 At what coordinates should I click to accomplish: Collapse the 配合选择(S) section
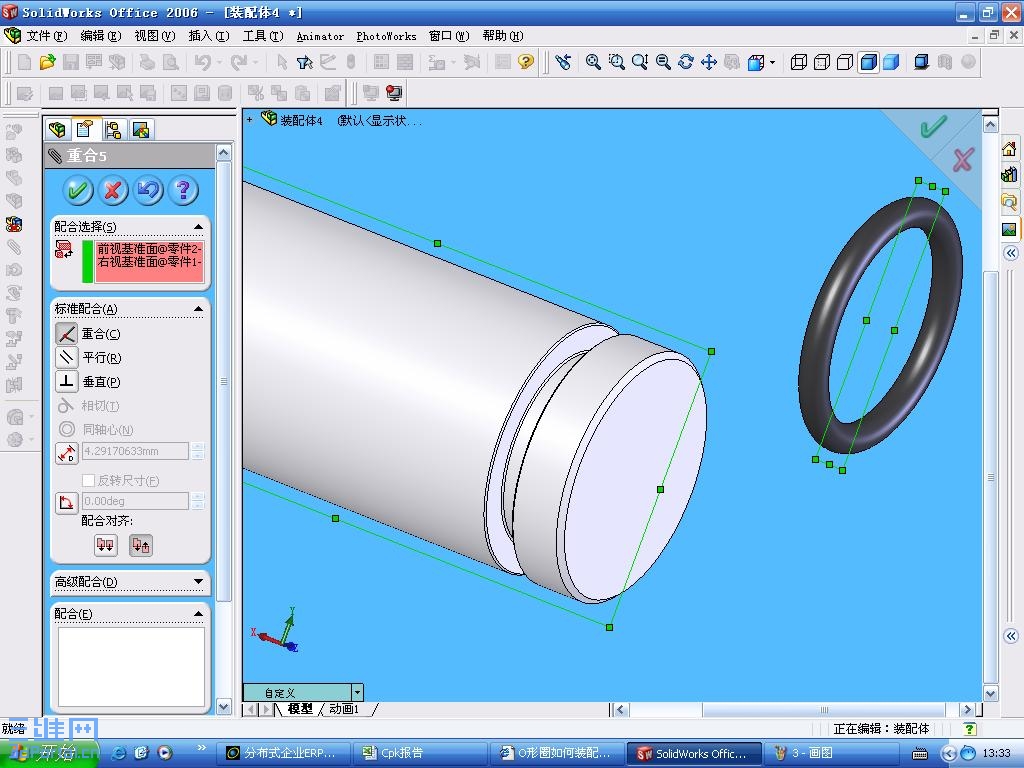(x=199, y=227)
